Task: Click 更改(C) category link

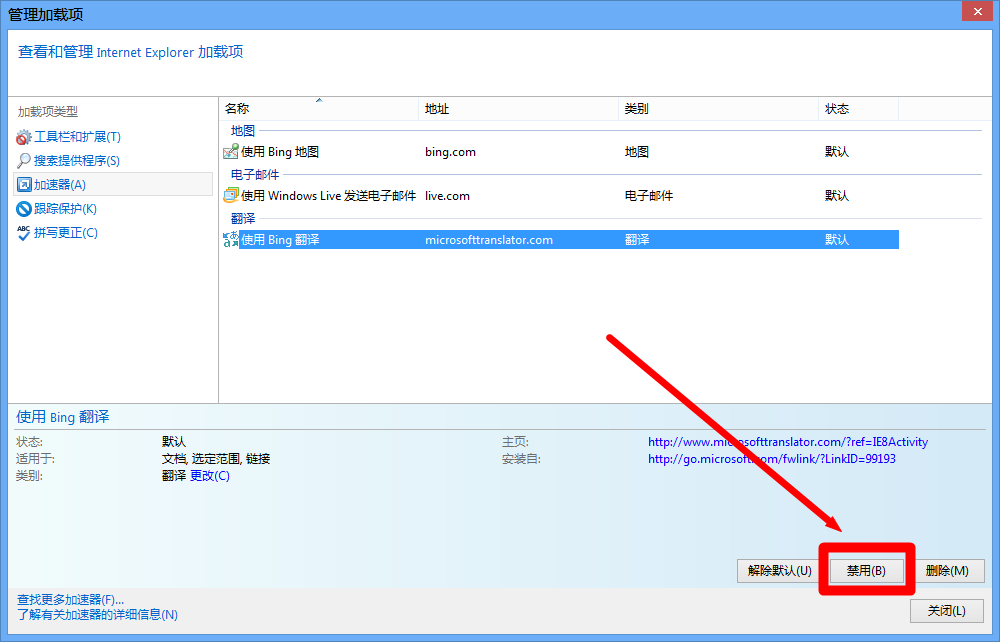Action: tap(210, 476)
